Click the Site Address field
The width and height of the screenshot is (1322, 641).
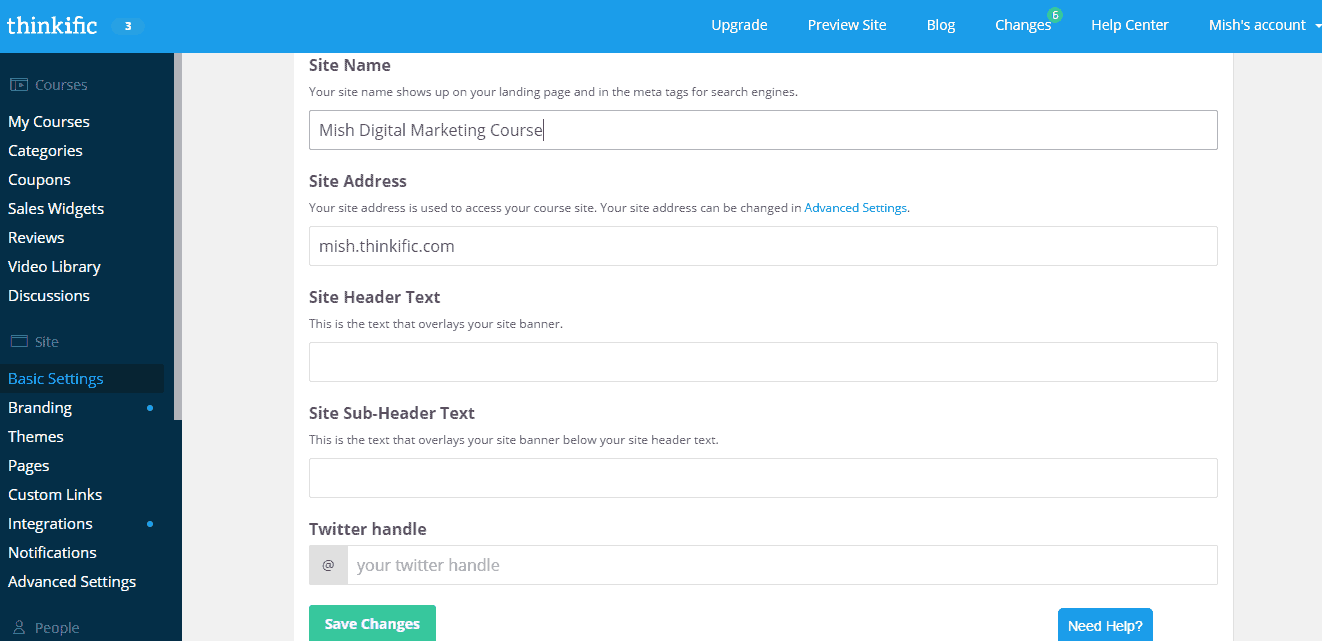763,246
